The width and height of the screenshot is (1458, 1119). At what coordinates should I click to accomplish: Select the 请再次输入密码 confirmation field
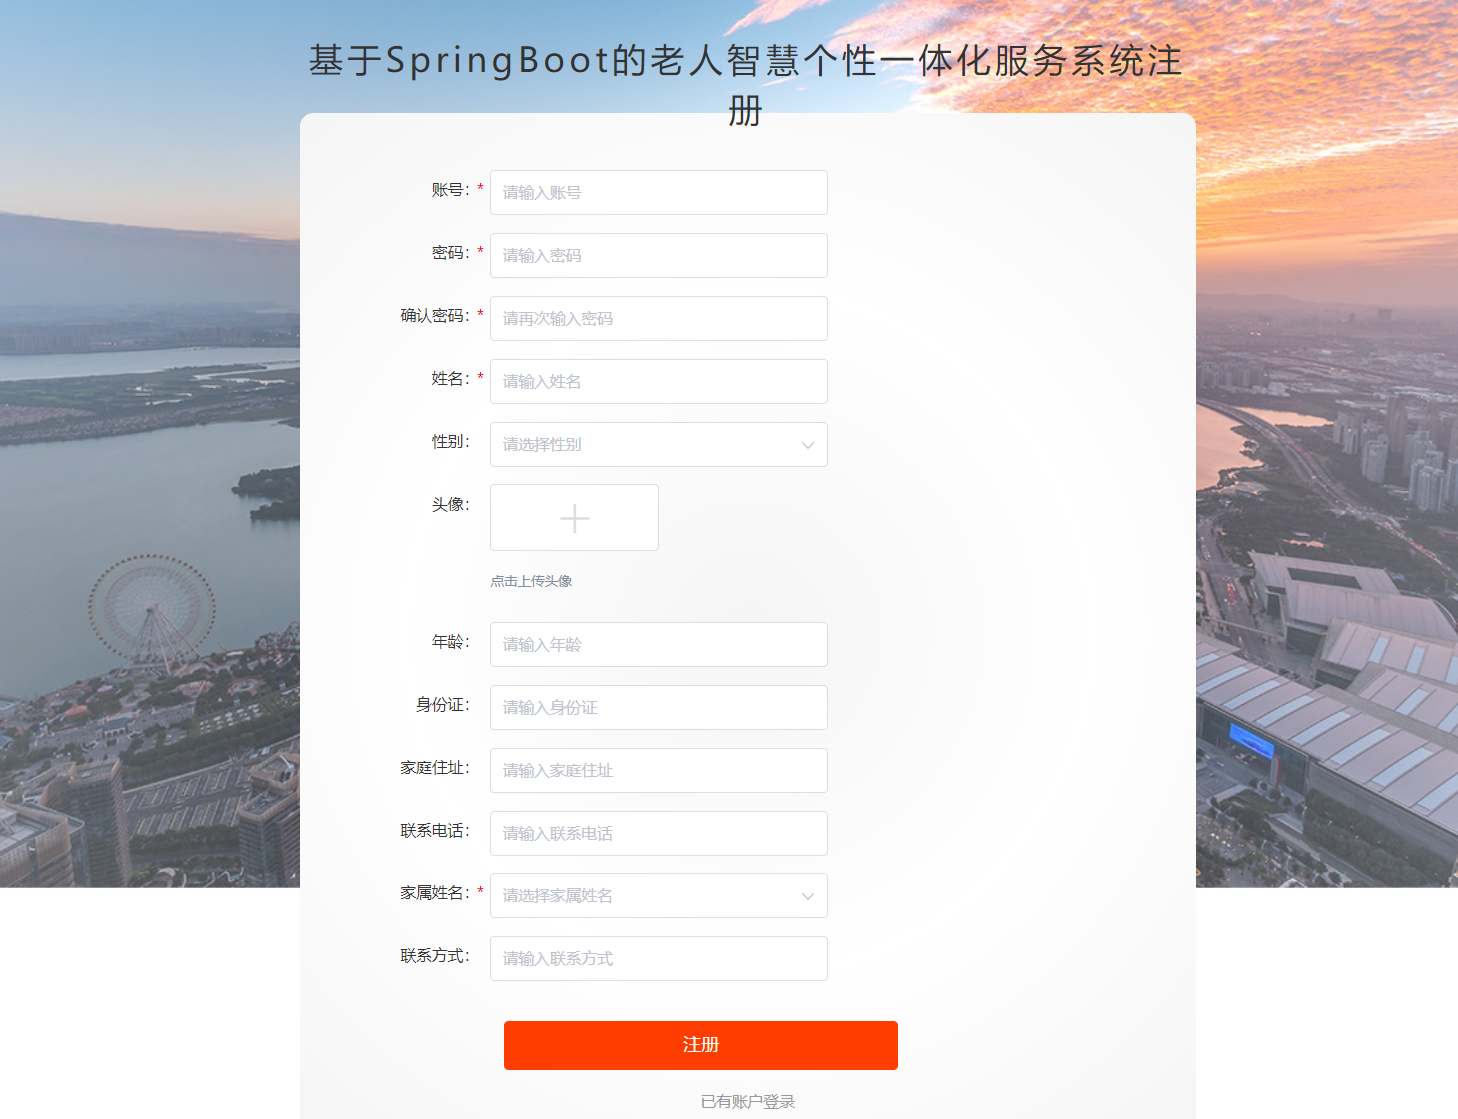tap(658, 319)
